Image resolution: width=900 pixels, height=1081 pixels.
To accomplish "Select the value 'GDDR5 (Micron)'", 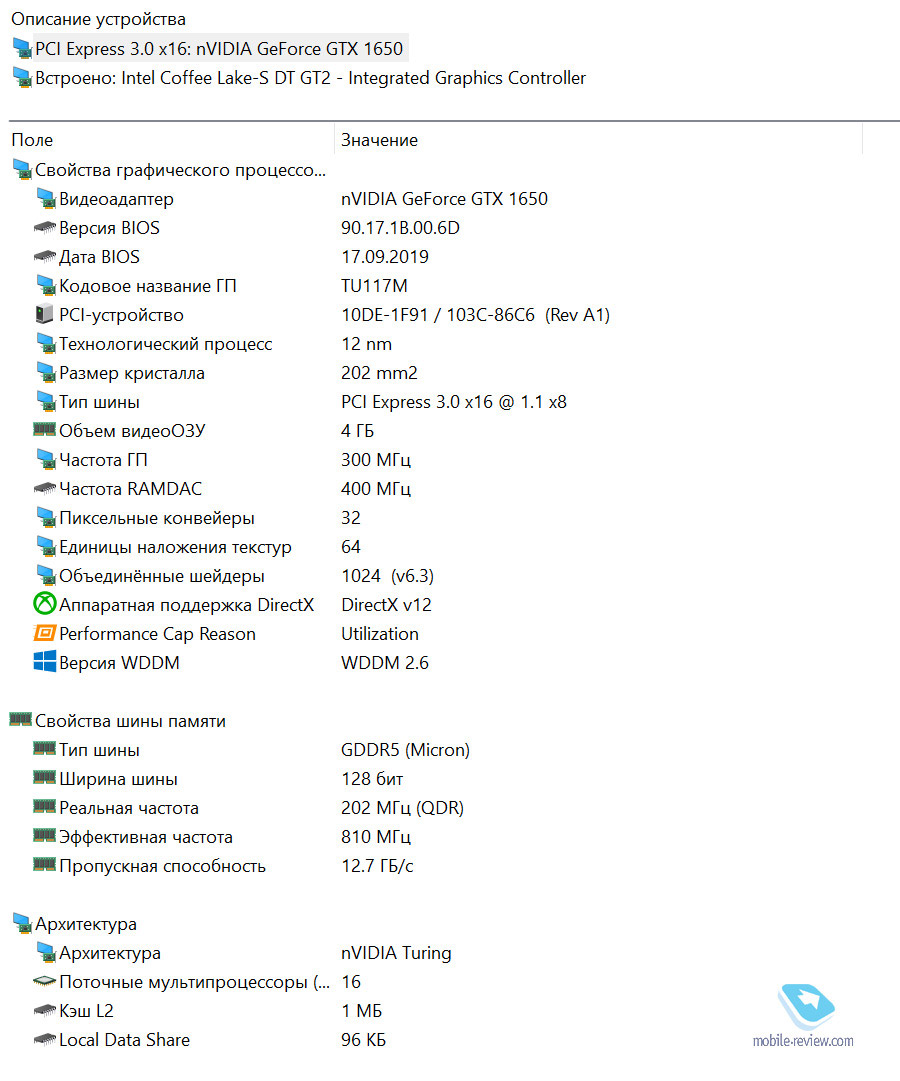I will [x=406, y=750].
